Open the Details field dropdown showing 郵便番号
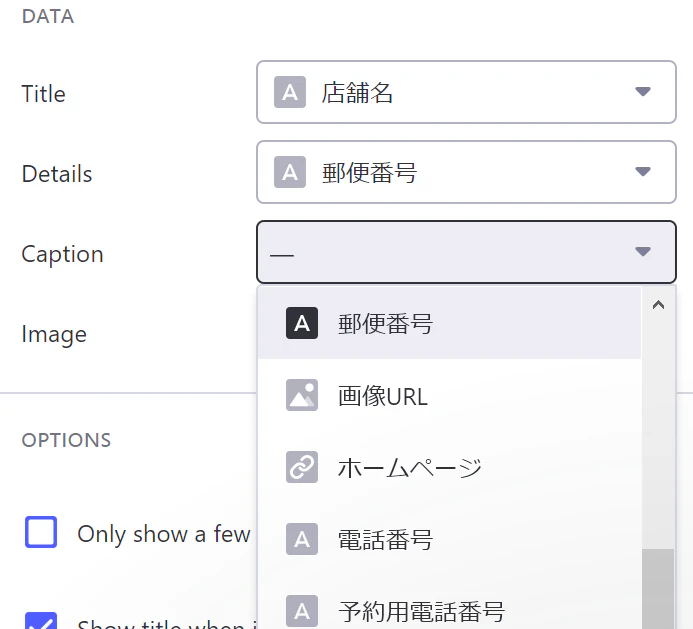Viewport: 693px width, 629px height. click(x=466, y=172)
